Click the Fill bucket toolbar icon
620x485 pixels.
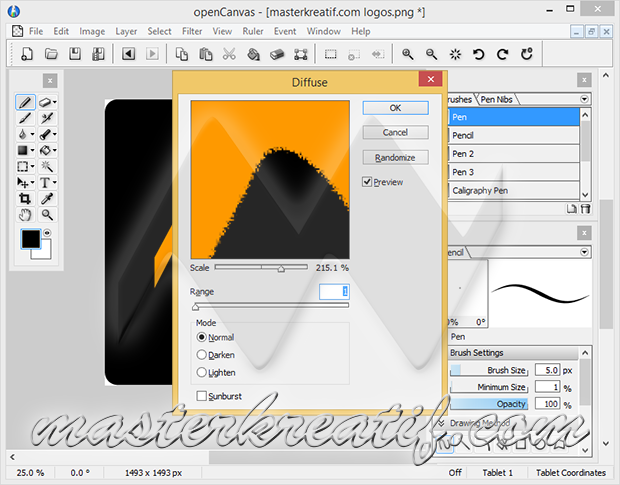pos(253,54)
